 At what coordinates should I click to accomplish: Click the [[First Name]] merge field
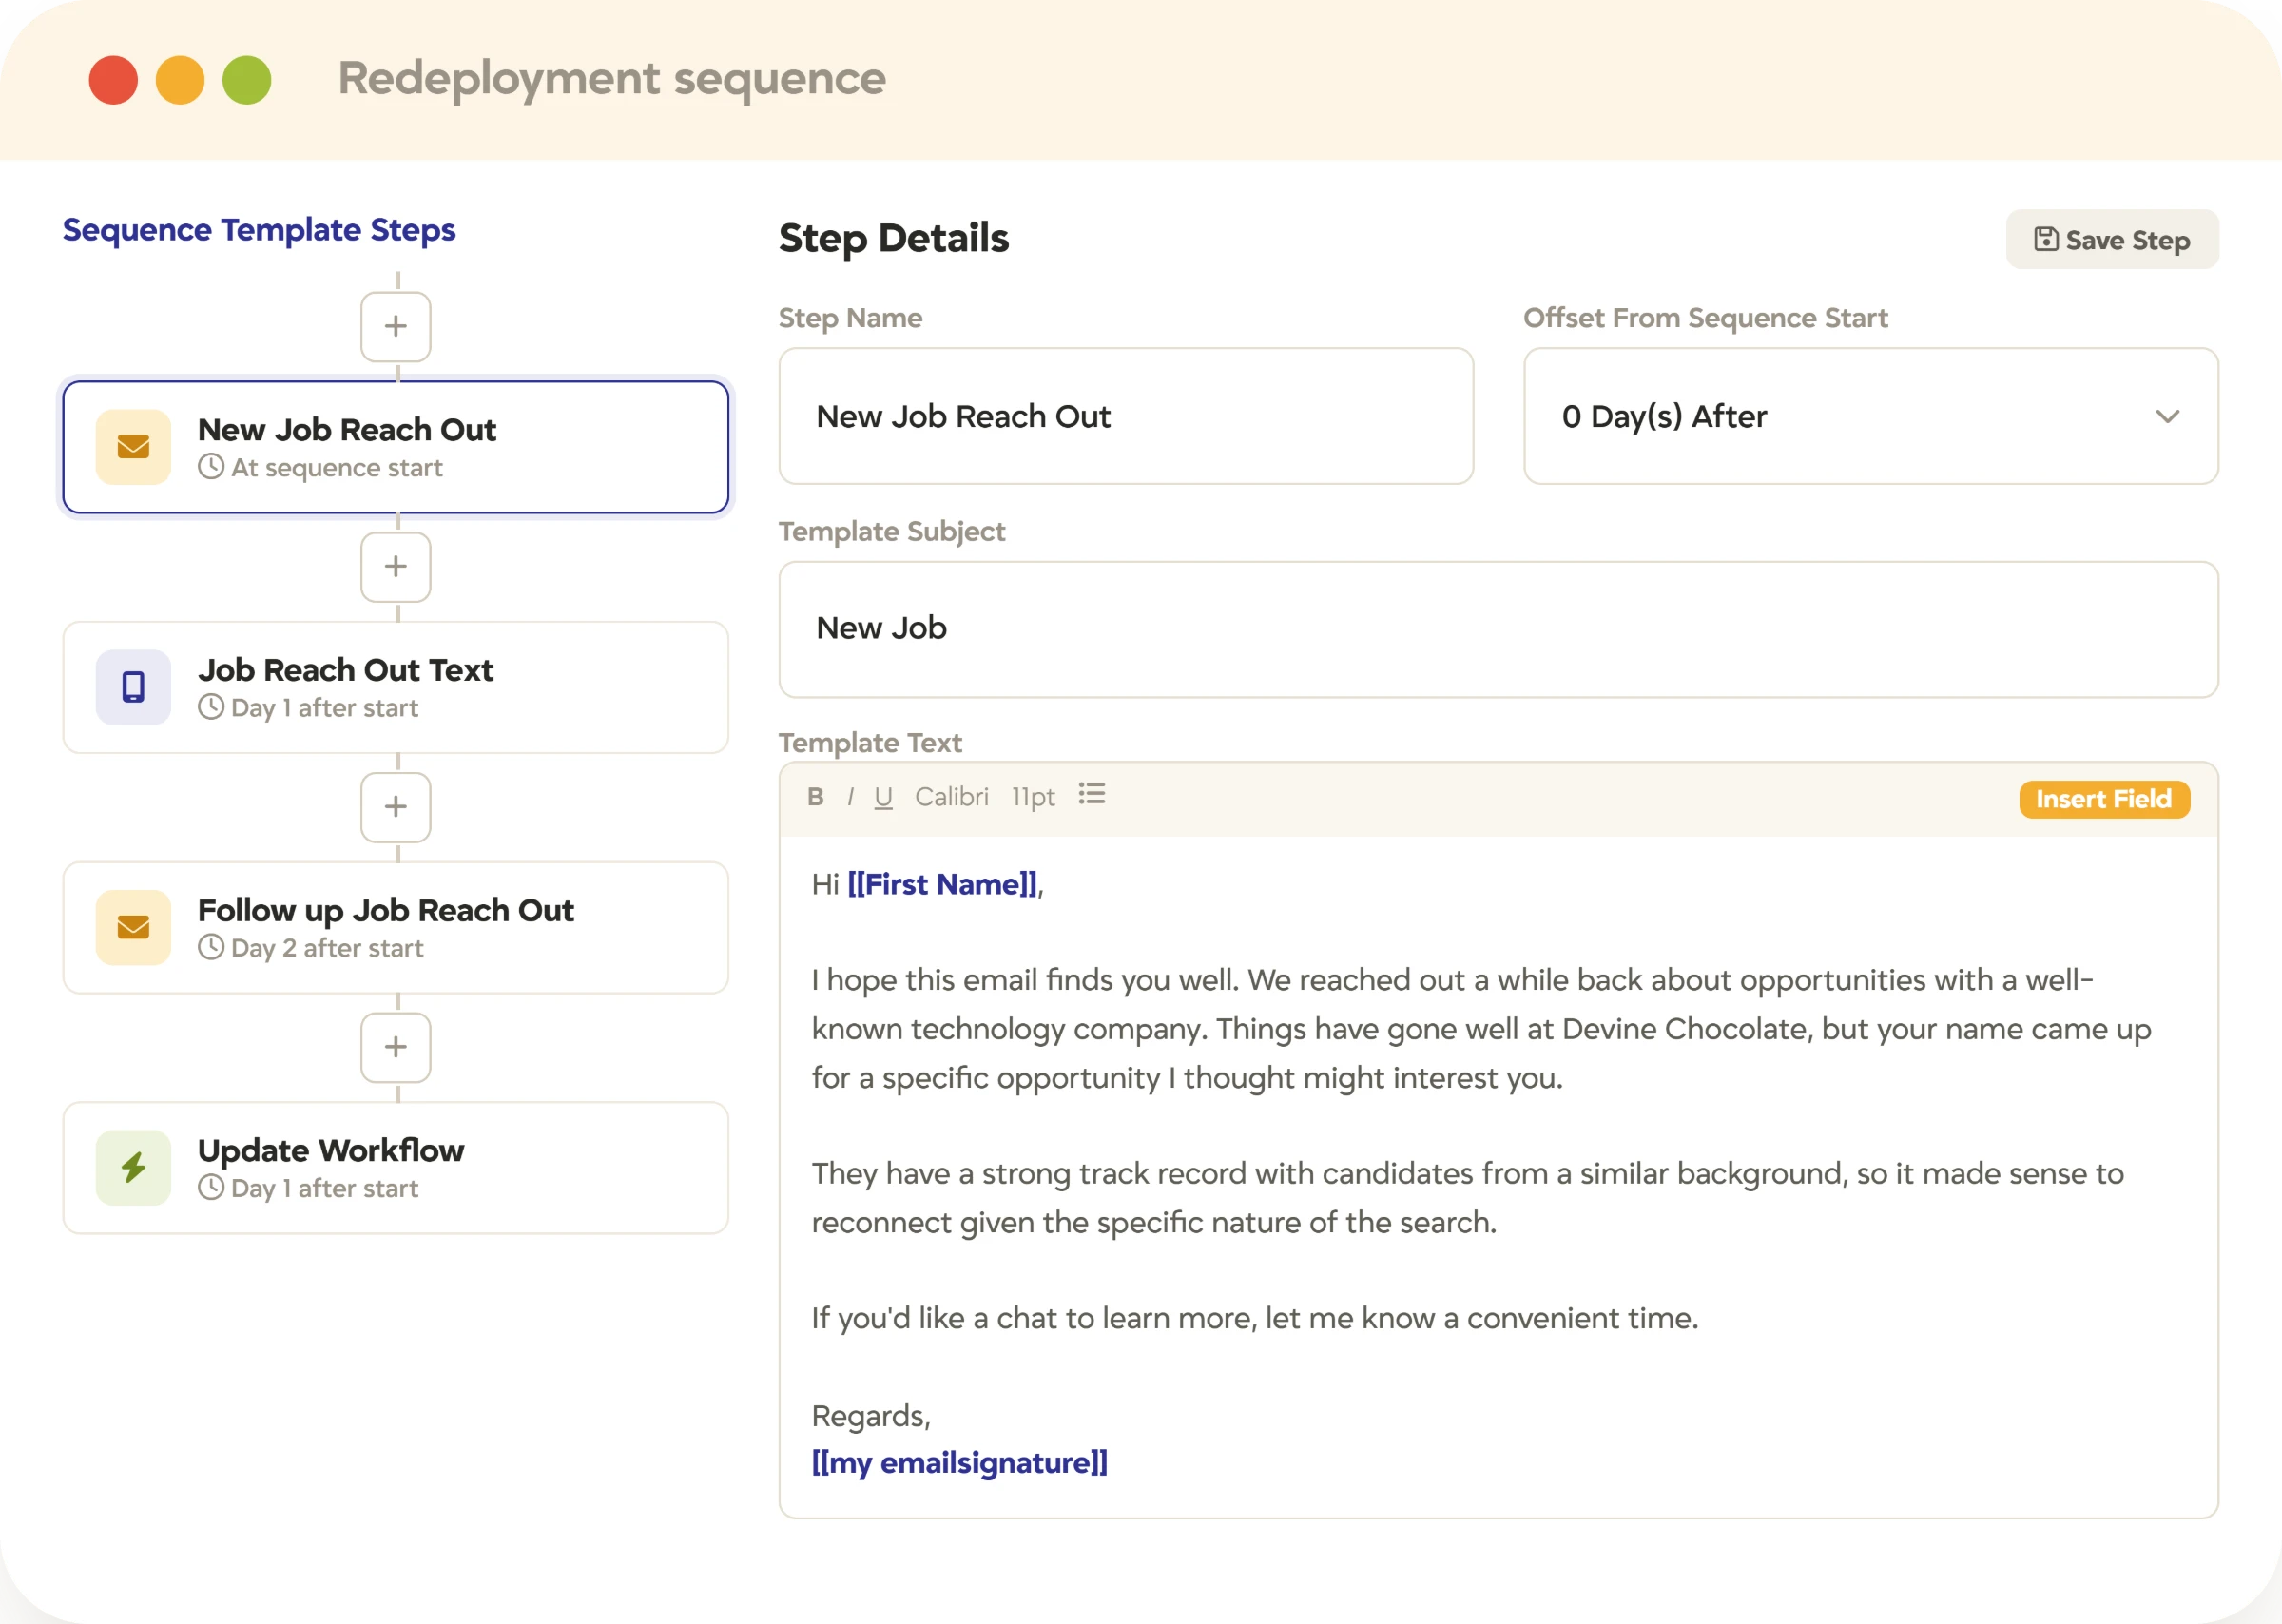point(942,884)
